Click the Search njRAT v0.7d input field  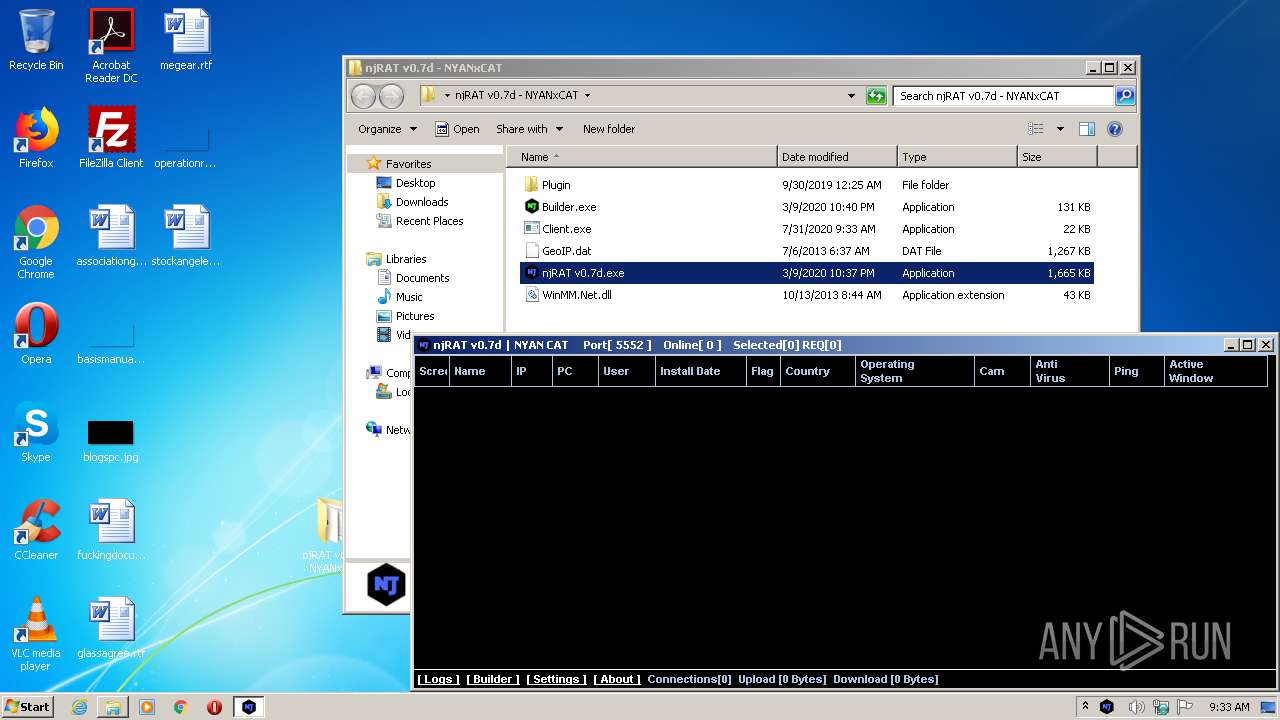pyautogui.click(x=1003, y=96)
